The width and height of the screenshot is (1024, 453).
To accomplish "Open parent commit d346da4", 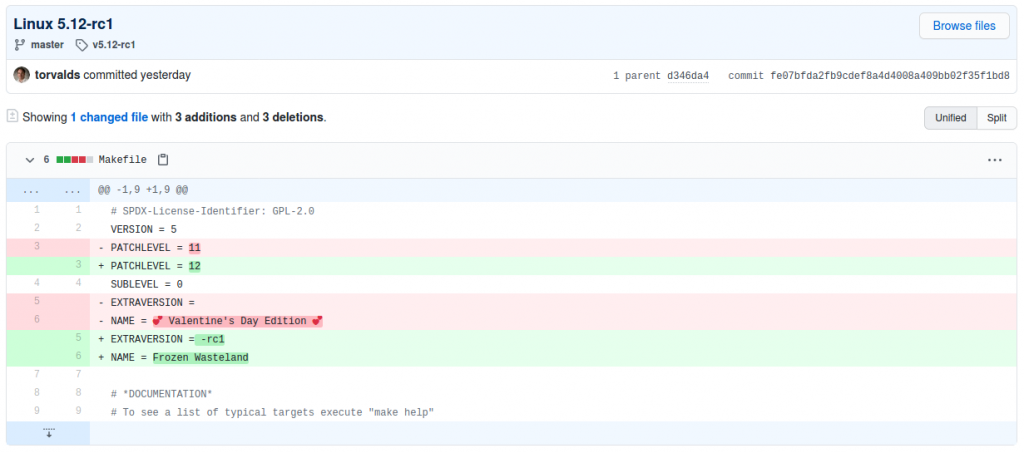I will click(x=688, y=76).
